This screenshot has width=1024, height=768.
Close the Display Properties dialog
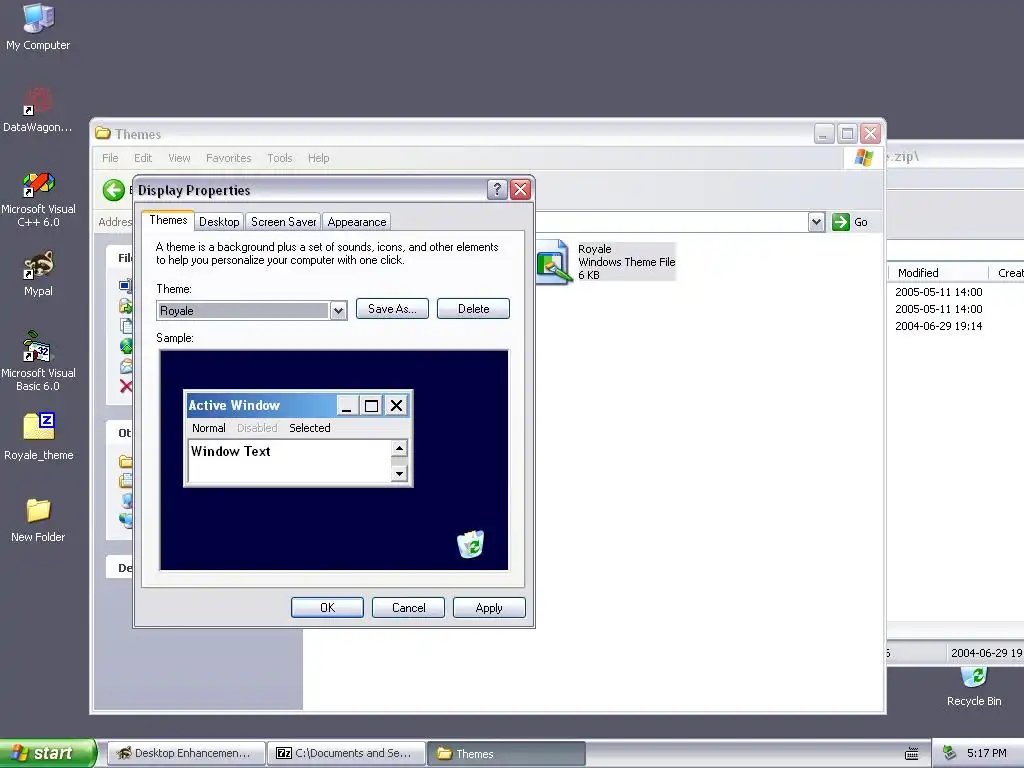tap(520, 189)
